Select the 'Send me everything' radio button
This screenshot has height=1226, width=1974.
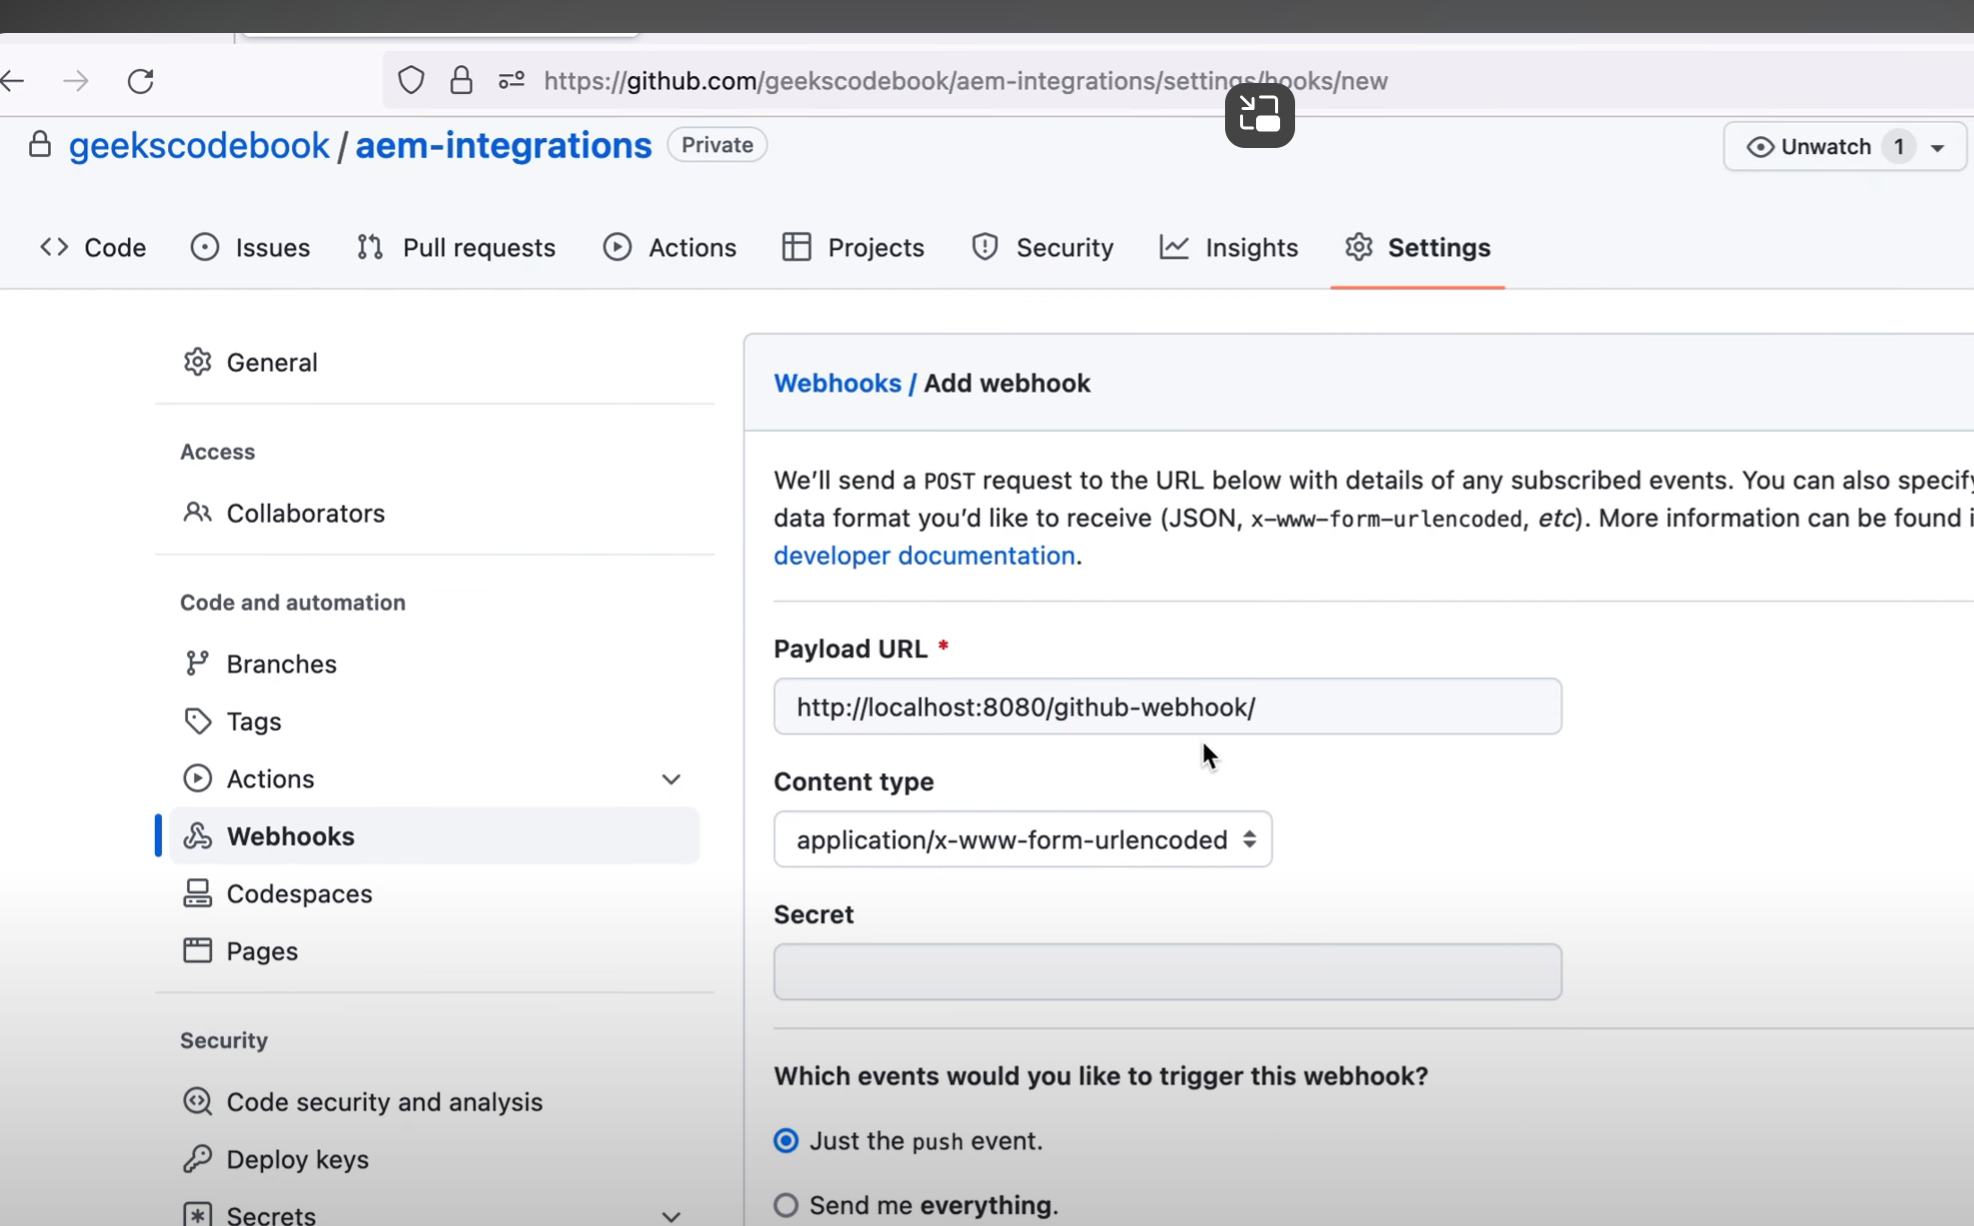[x=786, y=1205]
